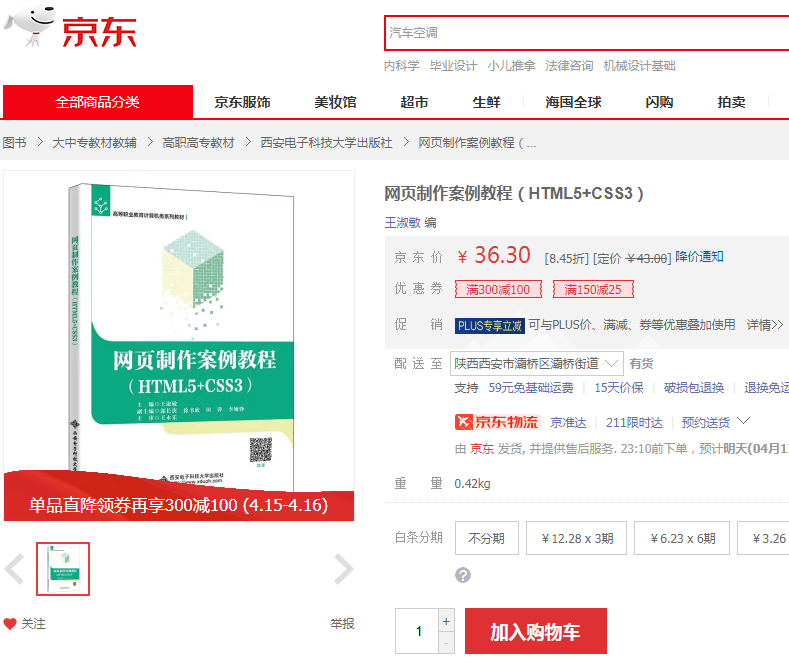Click 211限时达 delivery link

coord(634,423)
